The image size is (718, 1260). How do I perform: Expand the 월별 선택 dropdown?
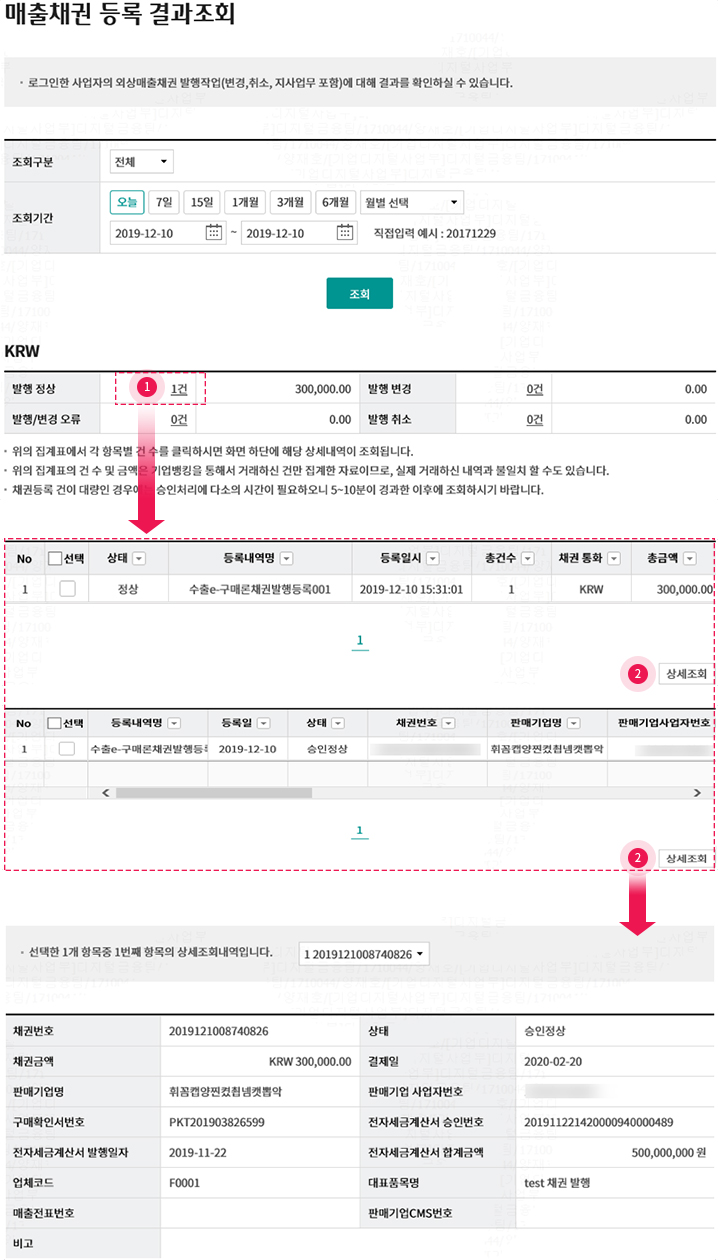[412, 202]
